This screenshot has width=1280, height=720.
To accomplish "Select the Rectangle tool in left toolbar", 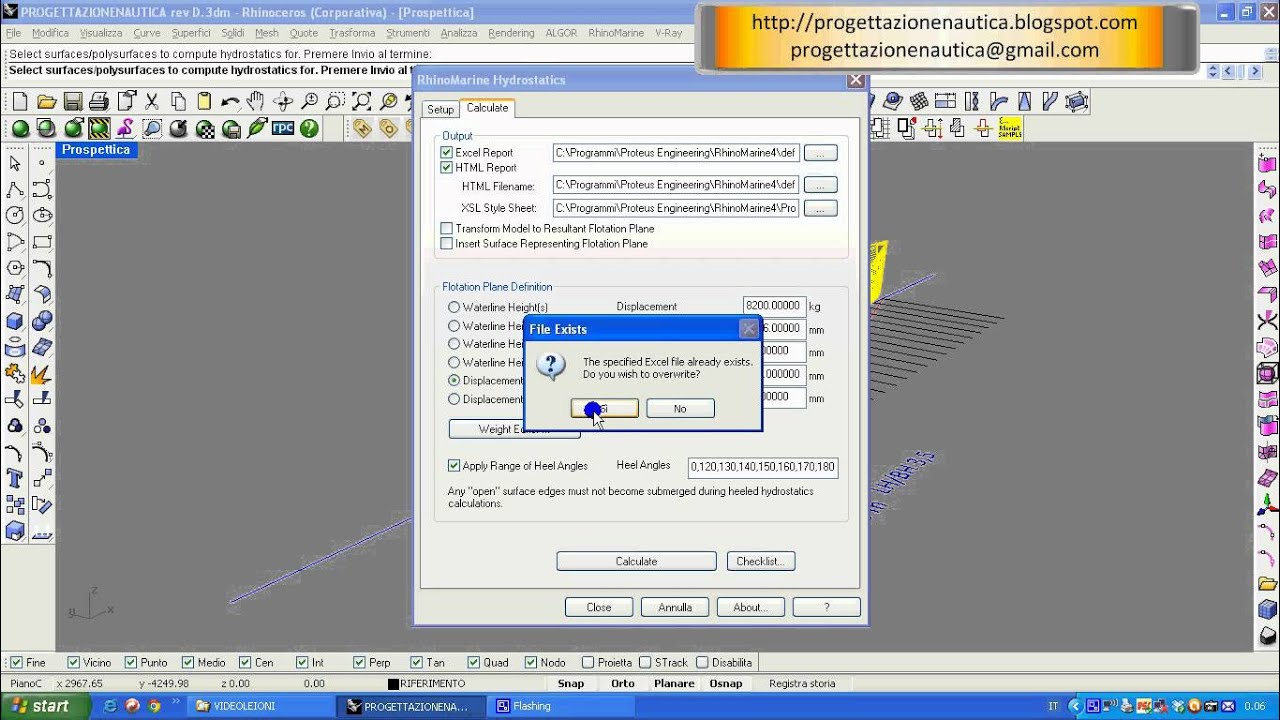I will point(42,242).
